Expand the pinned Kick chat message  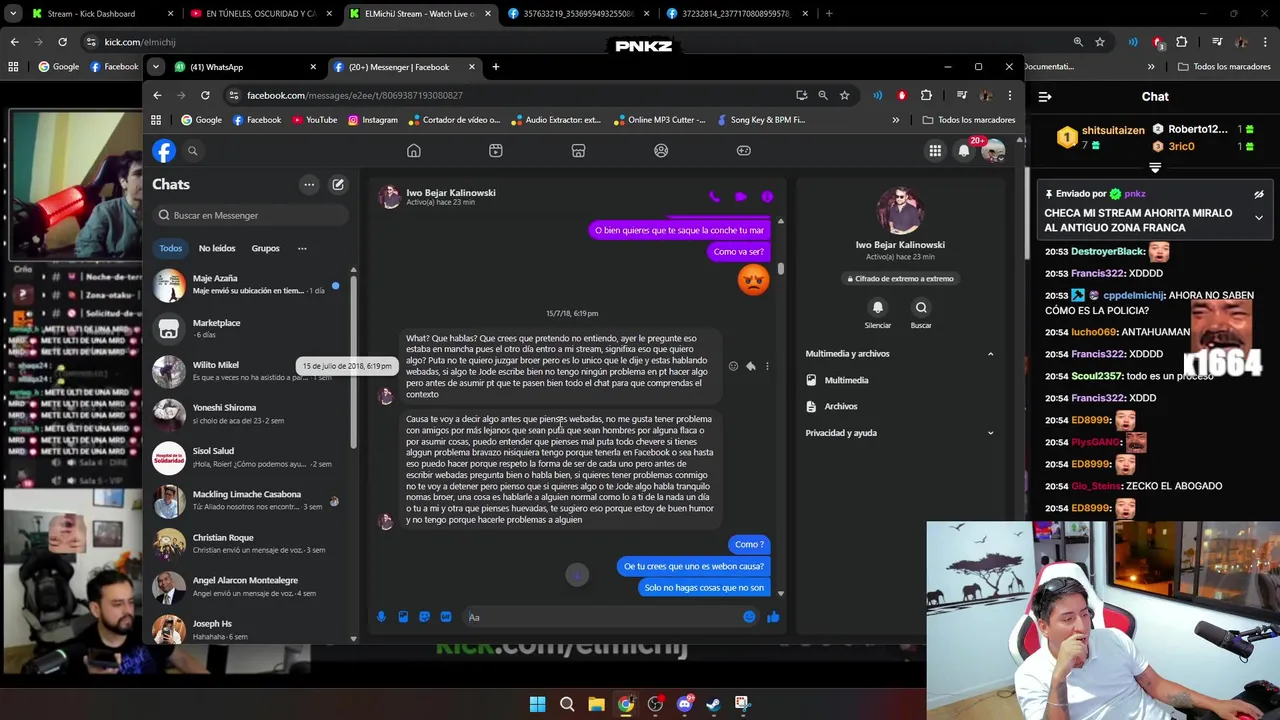tap(1259, 217)
